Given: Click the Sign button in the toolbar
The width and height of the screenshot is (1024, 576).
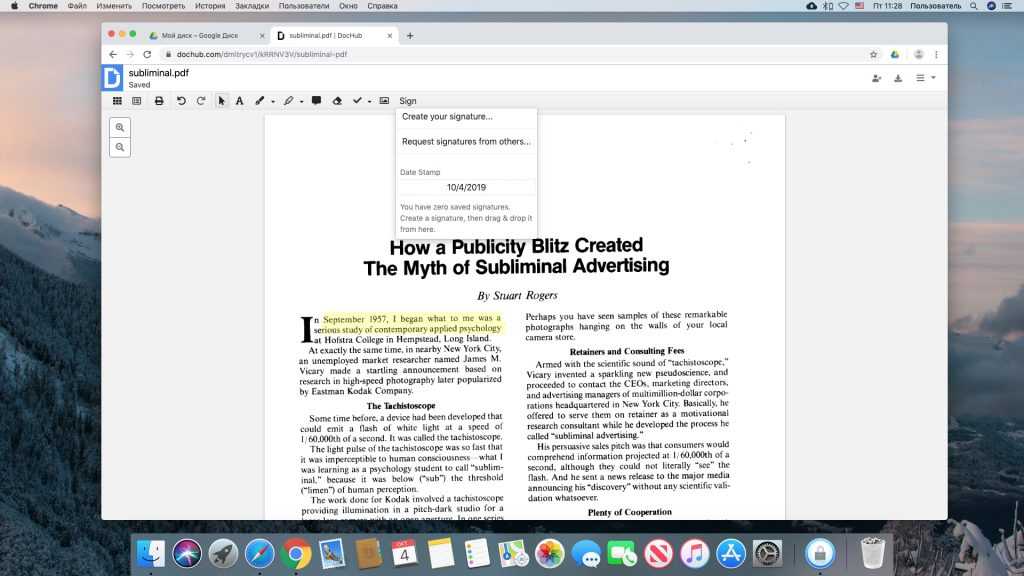Looking at the screenshot, I should tap(408, 101).
